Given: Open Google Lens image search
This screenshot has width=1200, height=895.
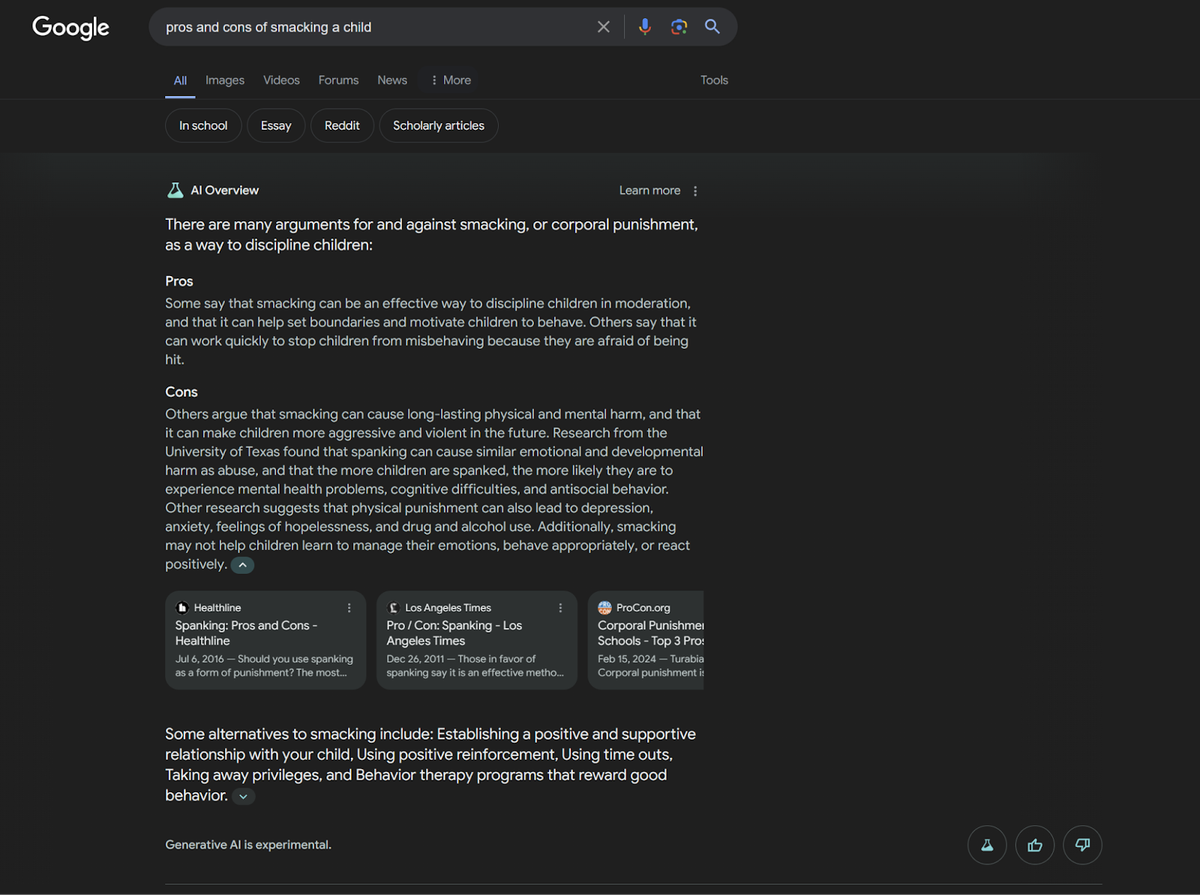Looking at the screenshot, I should click(x=679, y=27).
